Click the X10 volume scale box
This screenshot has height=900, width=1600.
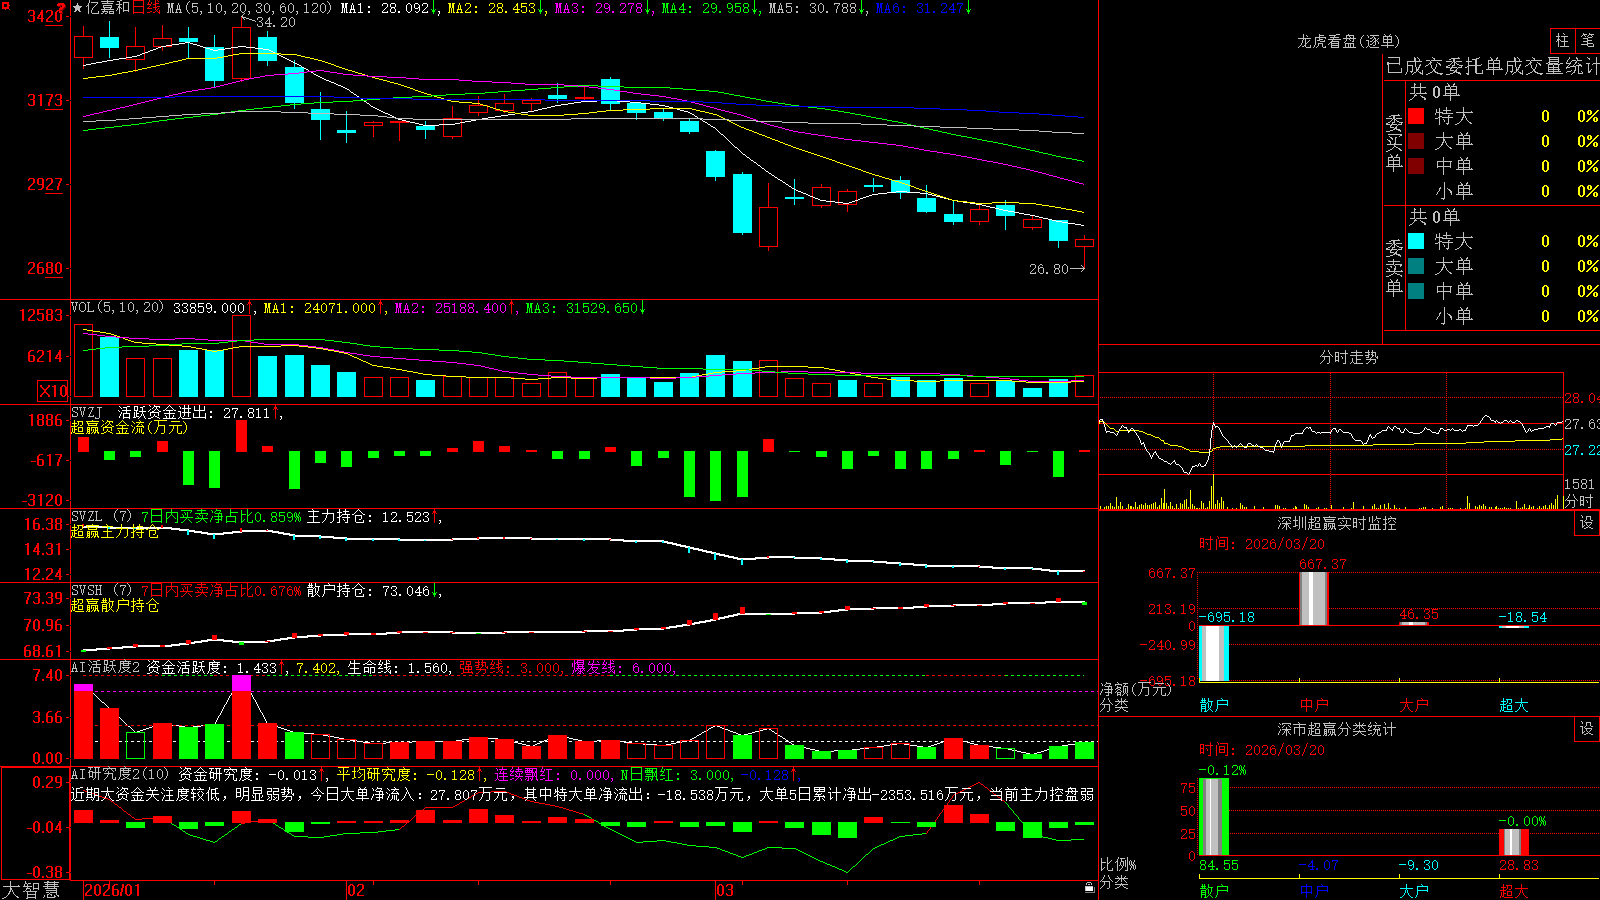coord(53,391)
